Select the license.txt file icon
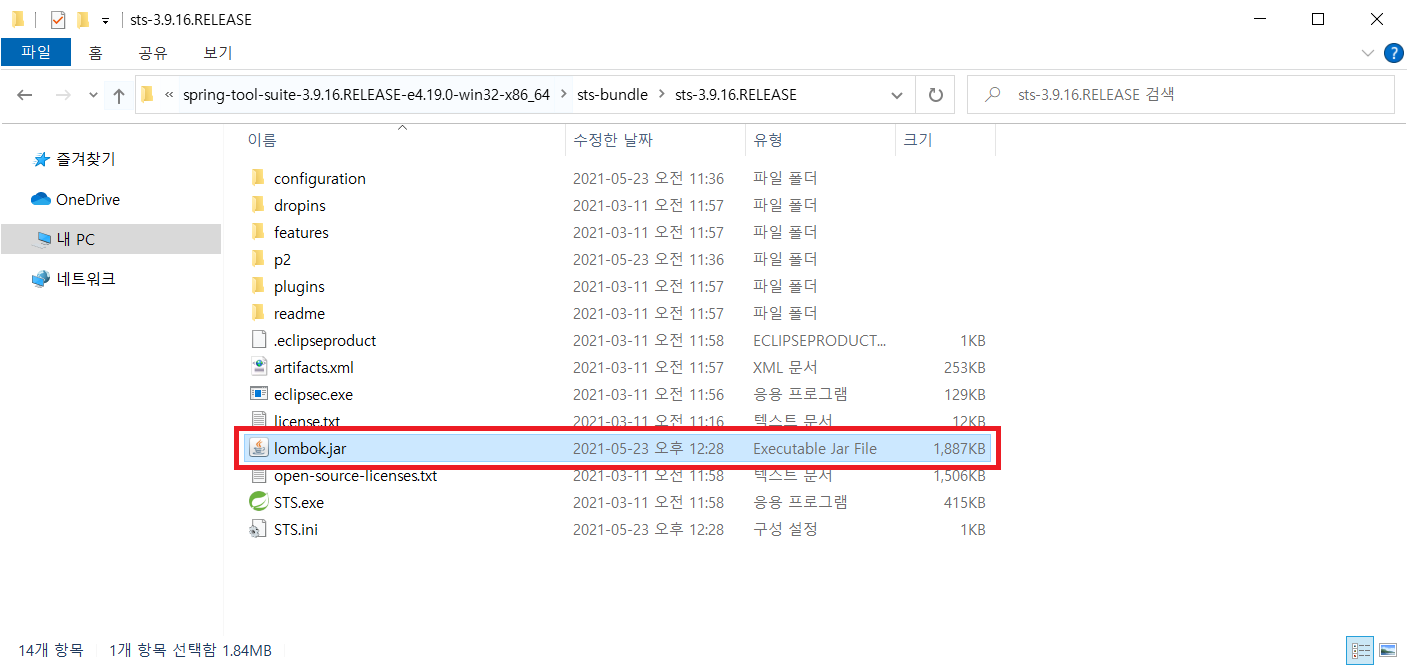Image resolution: width=1408 pixels, height=666 pixels. tap(258, 421)
